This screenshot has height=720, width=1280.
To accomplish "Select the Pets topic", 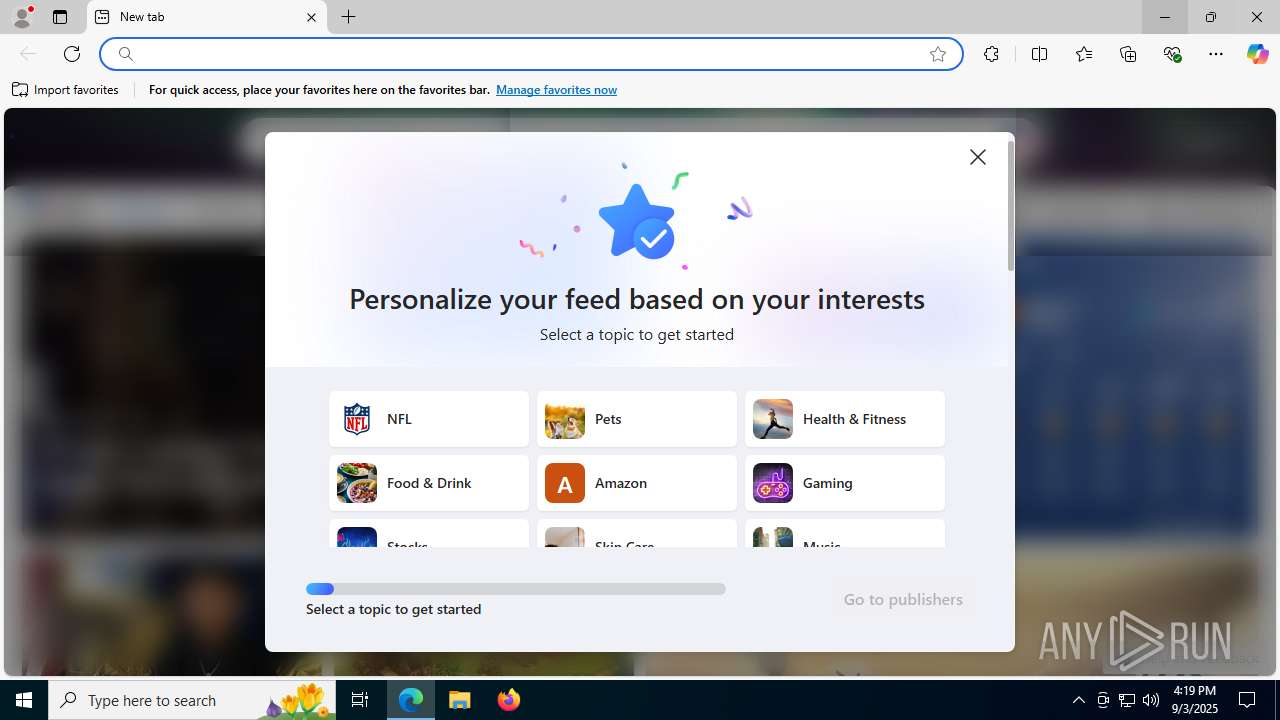I will tap(637, 419).
